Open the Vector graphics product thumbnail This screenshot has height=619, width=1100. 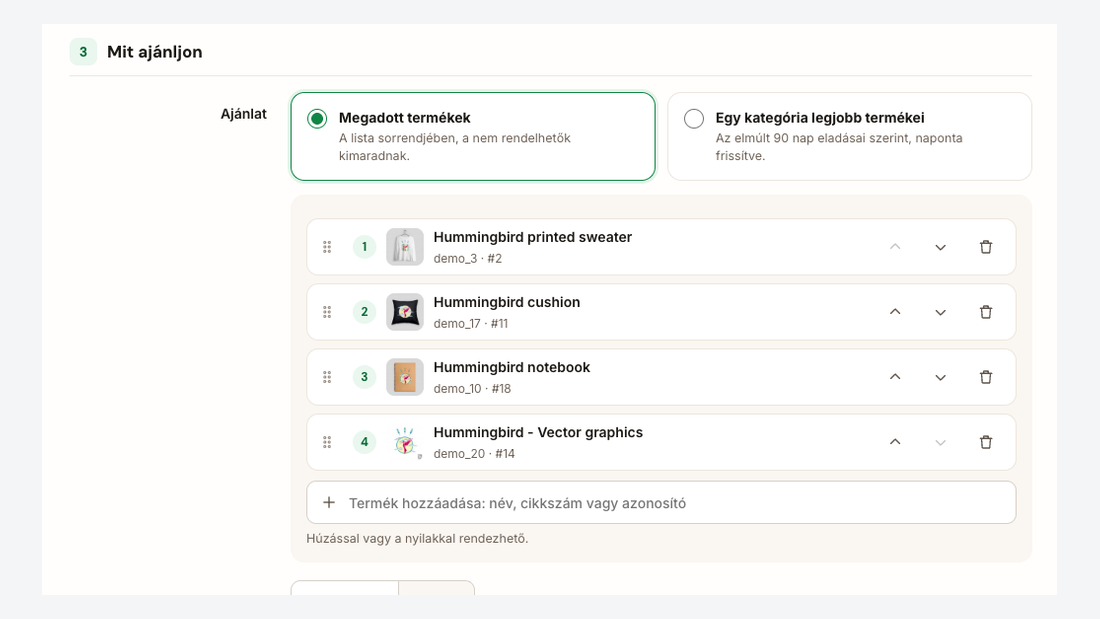pyautogui.click(x=405, y=442)
